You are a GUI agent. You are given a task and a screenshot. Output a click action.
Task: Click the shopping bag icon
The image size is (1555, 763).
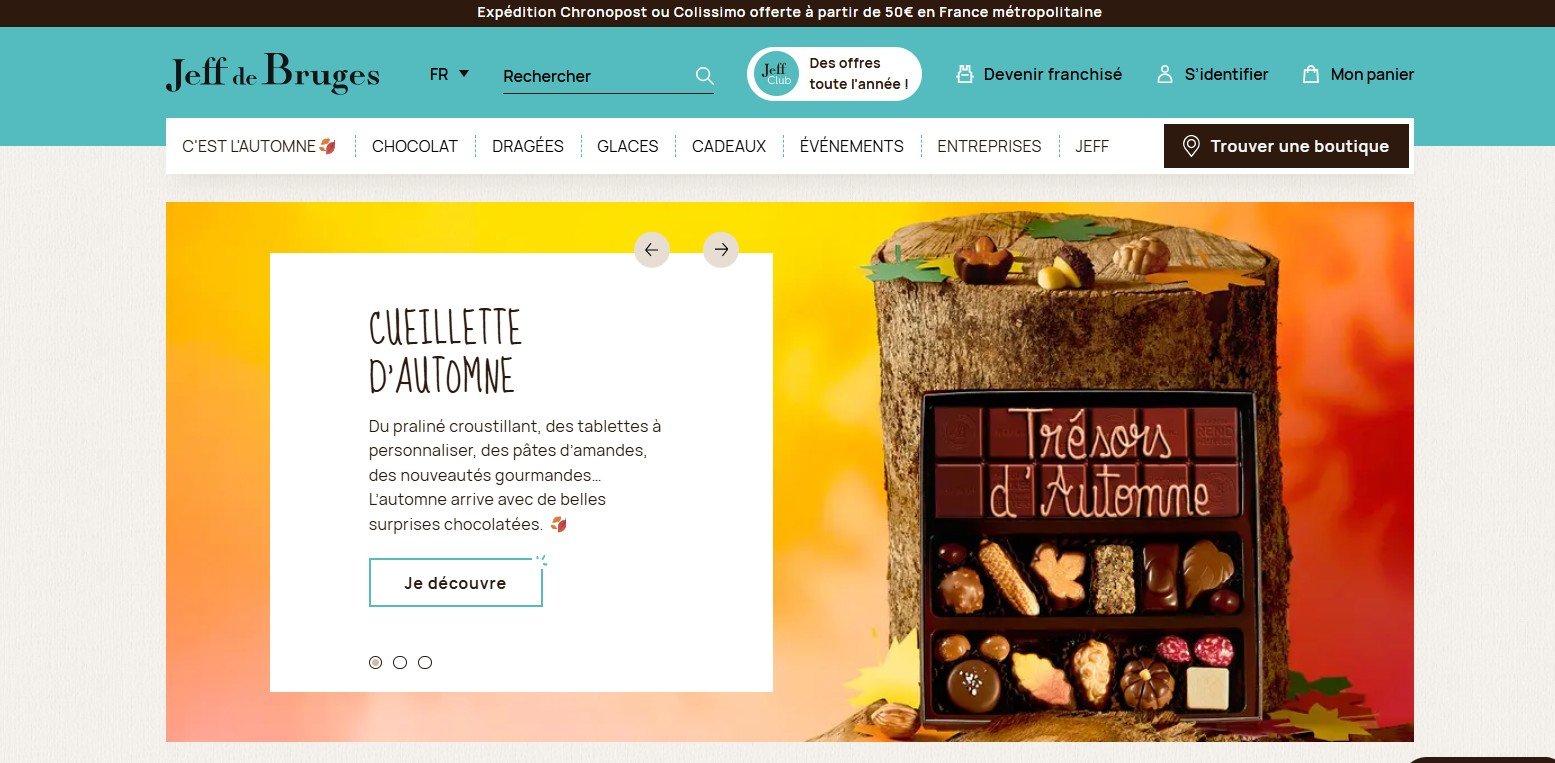pos(1311,74)
